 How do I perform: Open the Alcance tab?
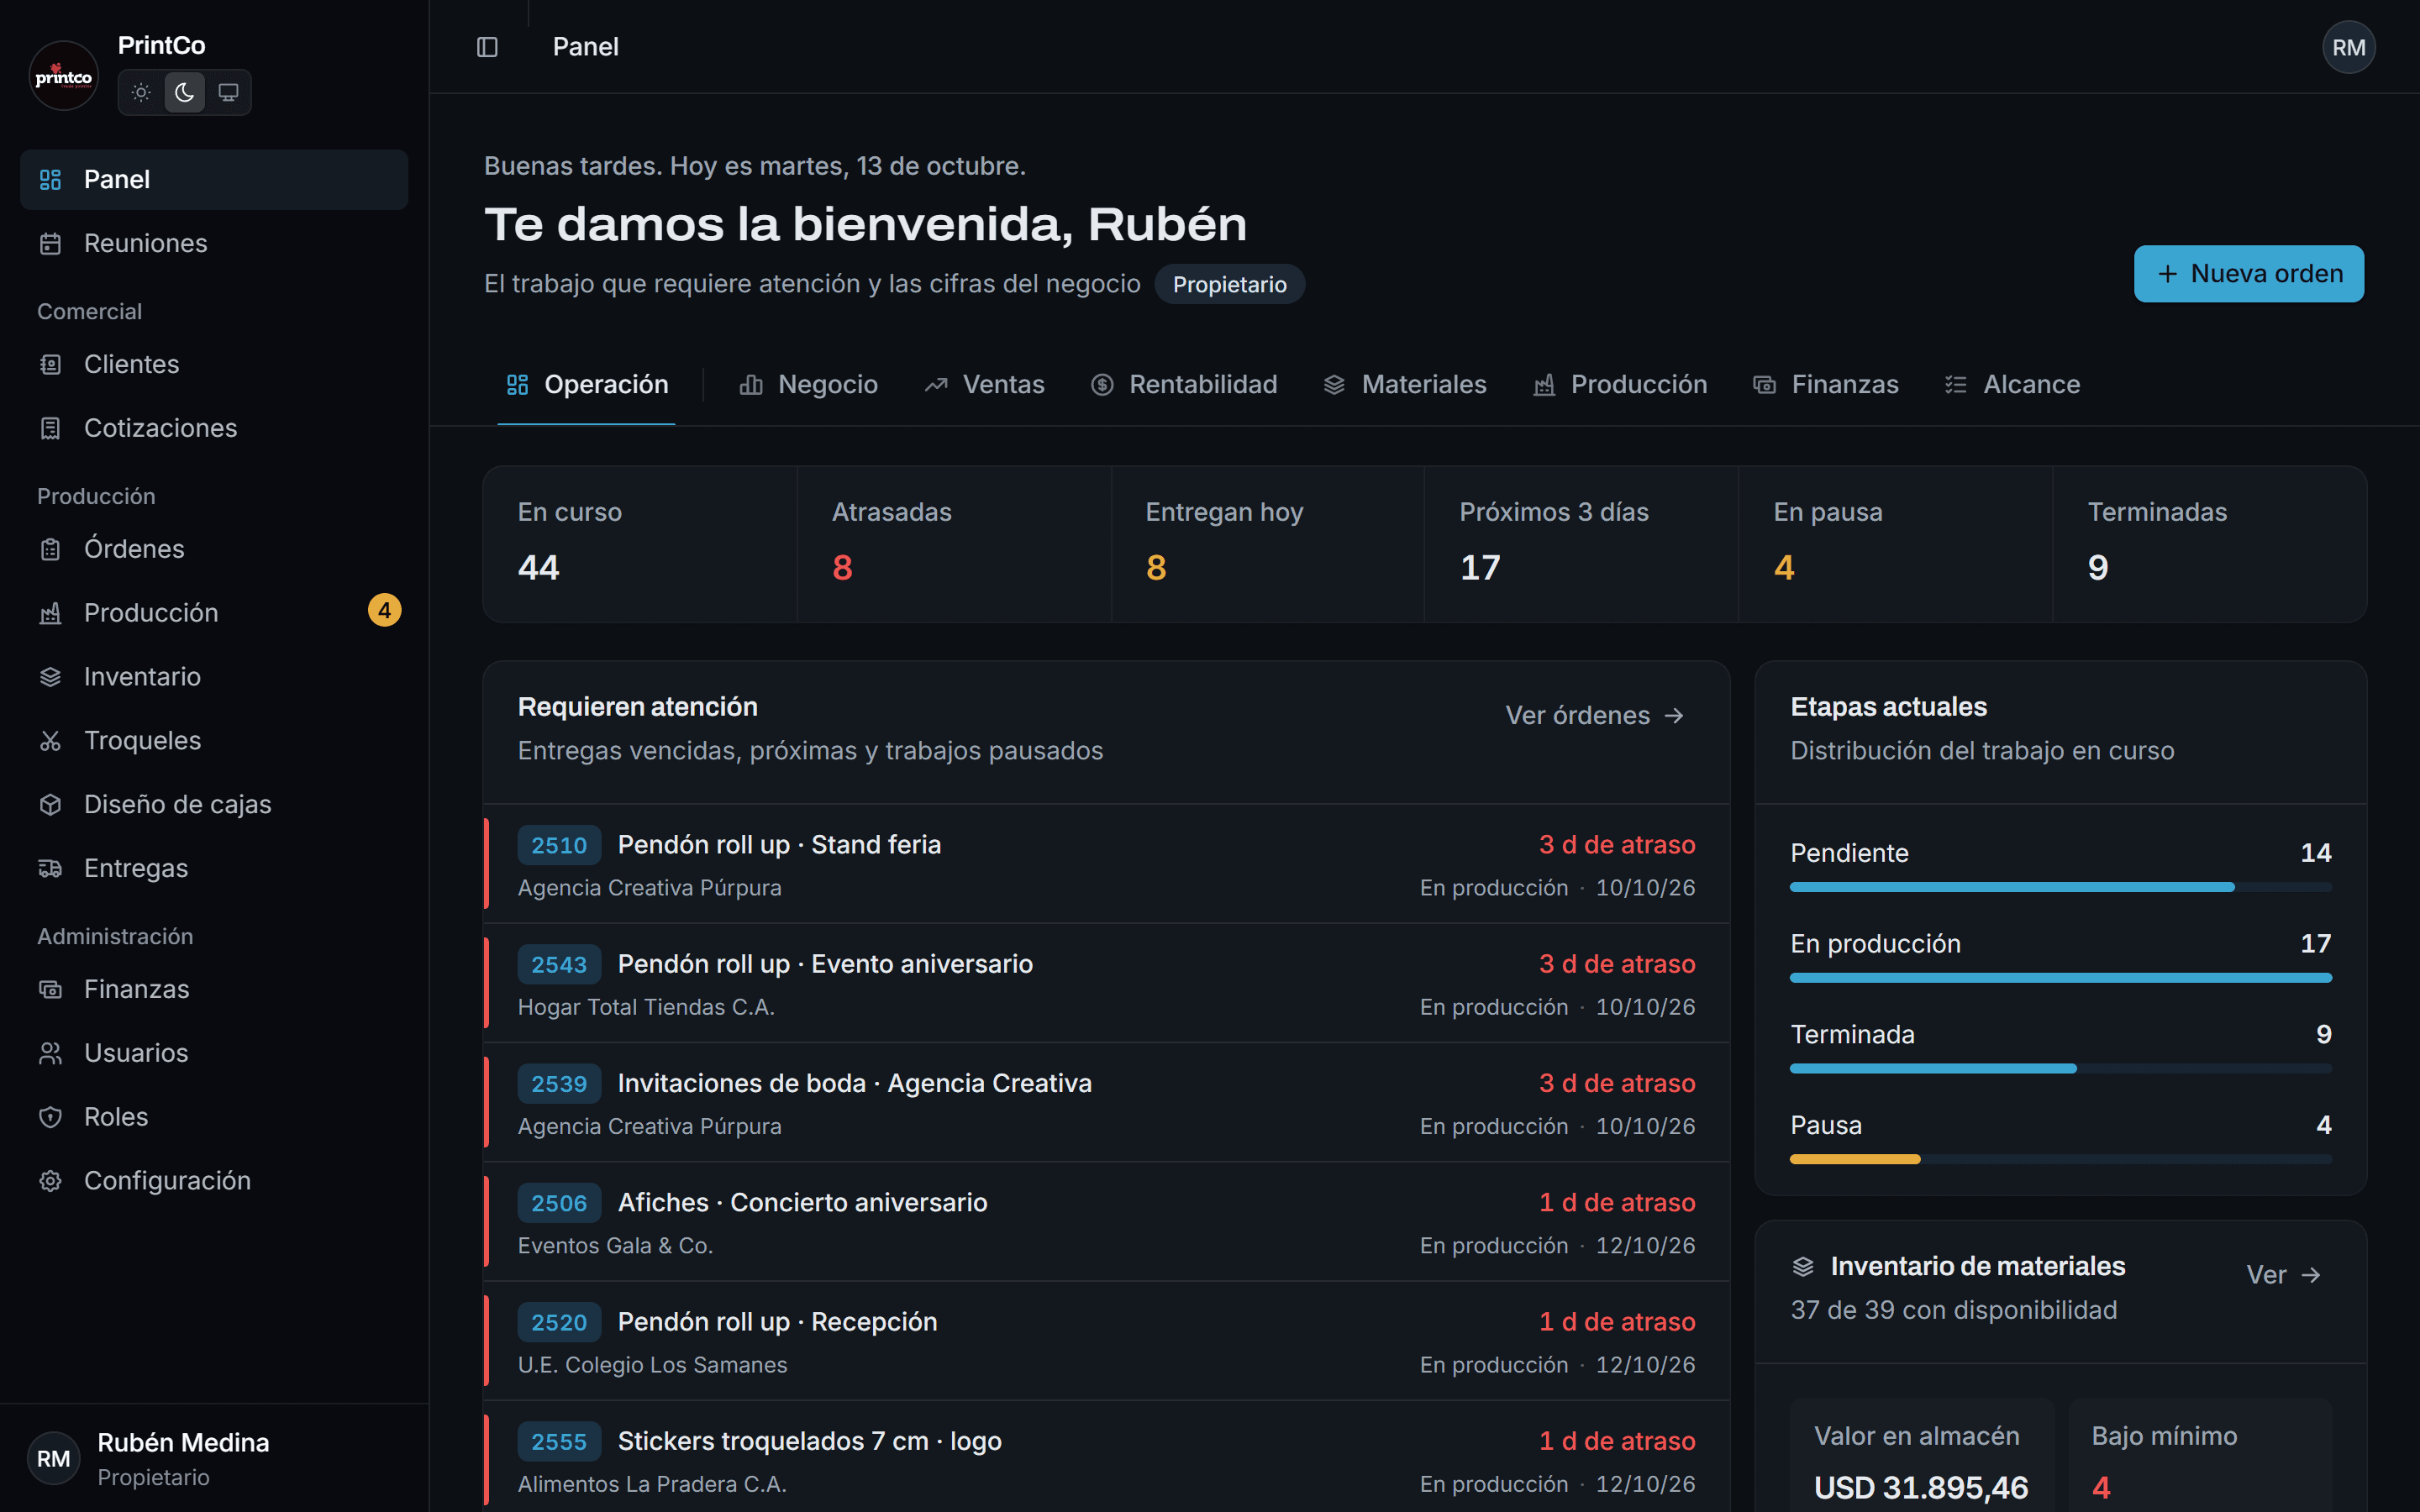click(x=2012, y=385)
